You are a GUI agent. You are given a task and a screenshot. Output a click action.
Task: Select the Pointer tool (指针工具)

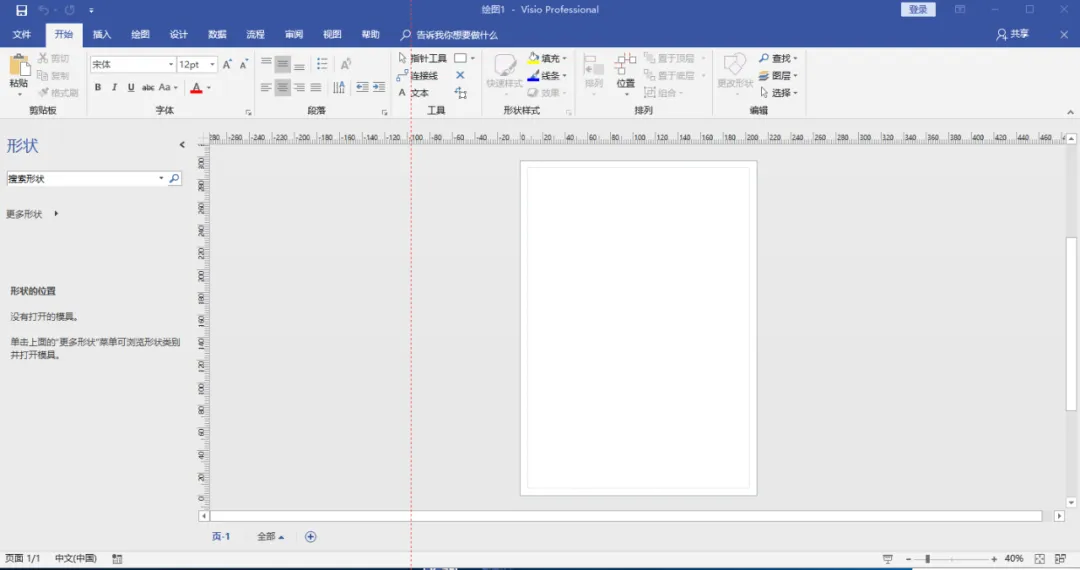coord(422,59)
